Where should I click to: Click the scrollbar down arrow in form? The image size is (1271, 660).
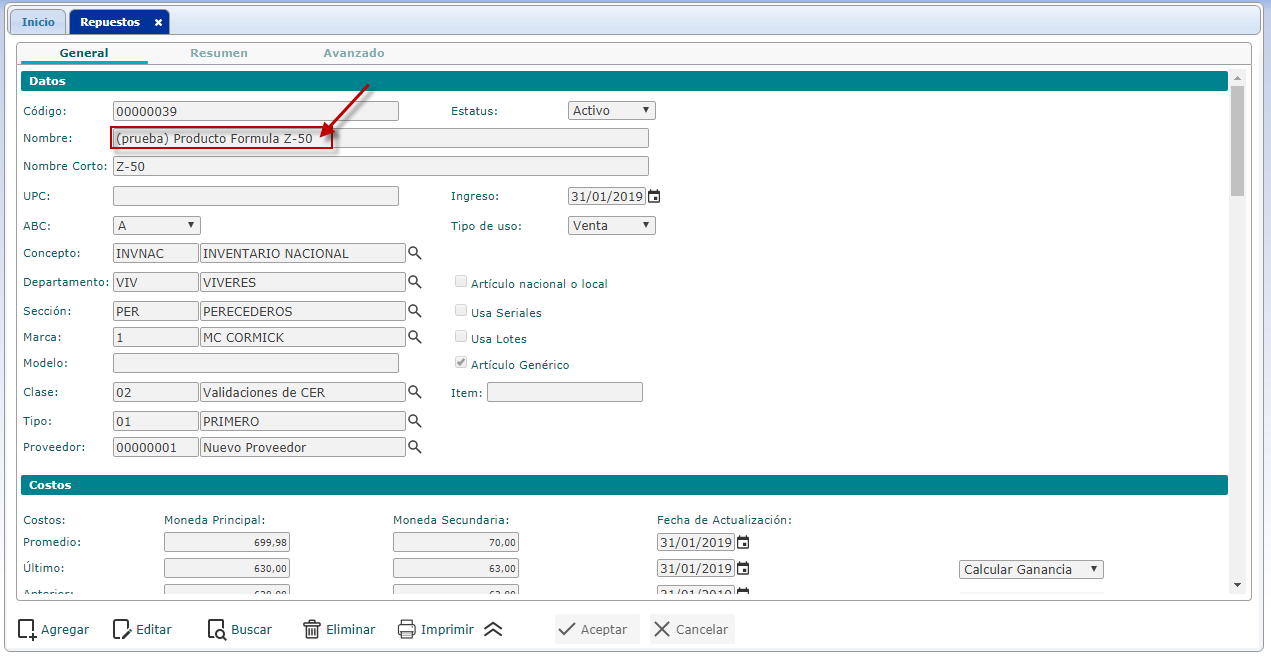[x=1237, y=585]
